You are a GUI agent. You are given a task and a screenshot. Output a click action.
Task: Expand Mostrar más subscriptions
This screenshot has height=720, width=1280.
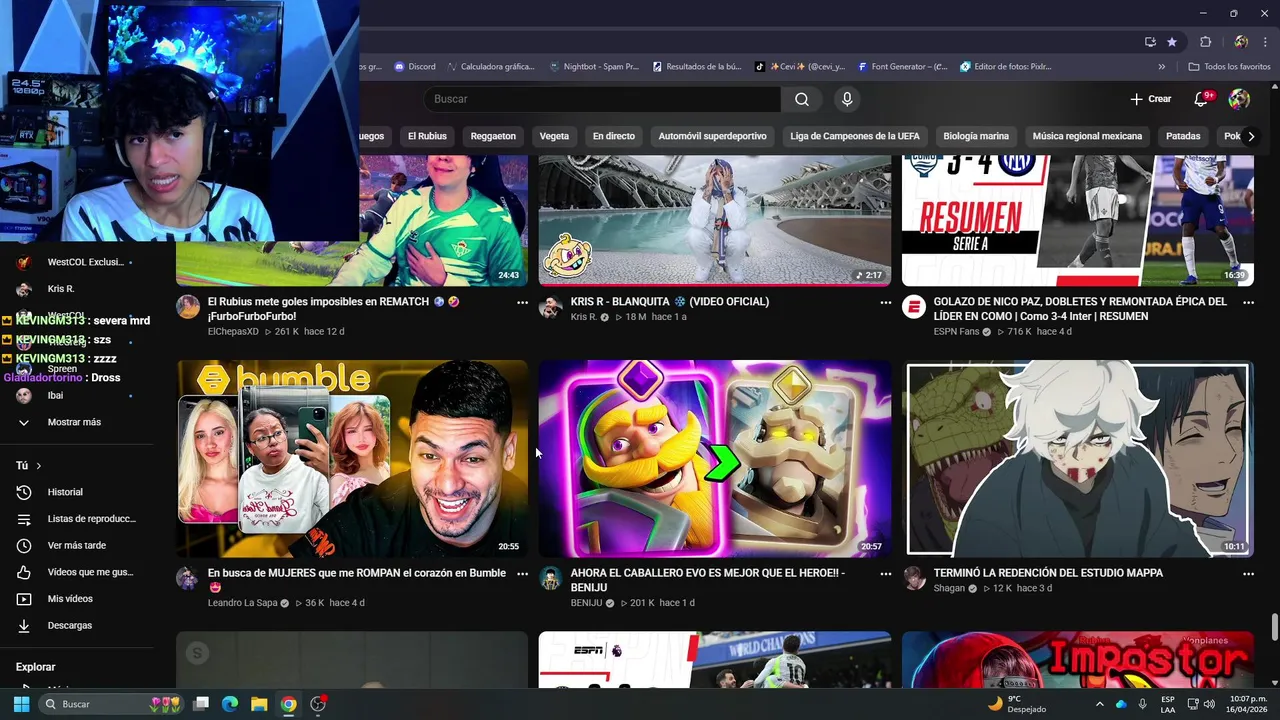coord(76,422)
